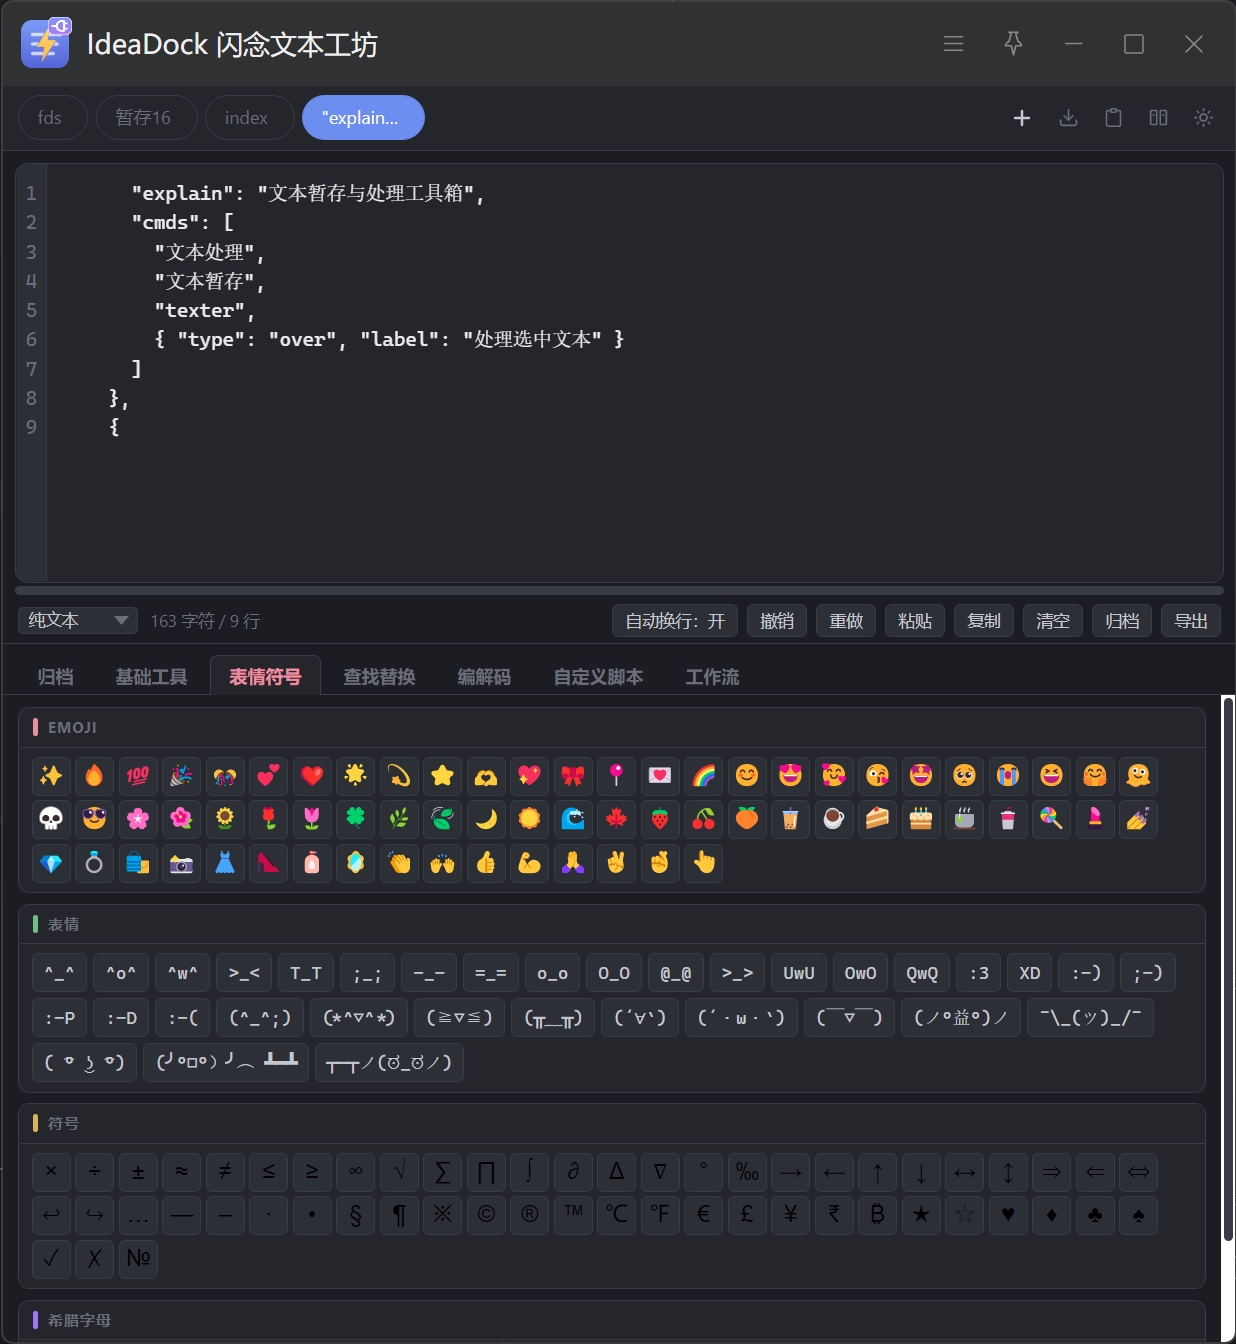
Task: Insert the sunglasses face emoji
Action: click(x=94, y=819)
